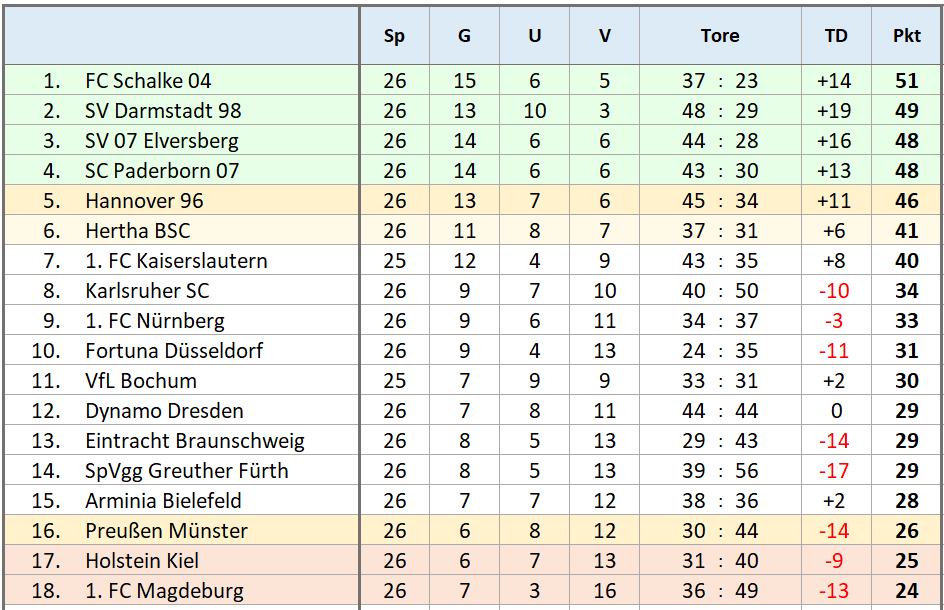Click the Pkt column header
The image size is (944, 610).
907,36
